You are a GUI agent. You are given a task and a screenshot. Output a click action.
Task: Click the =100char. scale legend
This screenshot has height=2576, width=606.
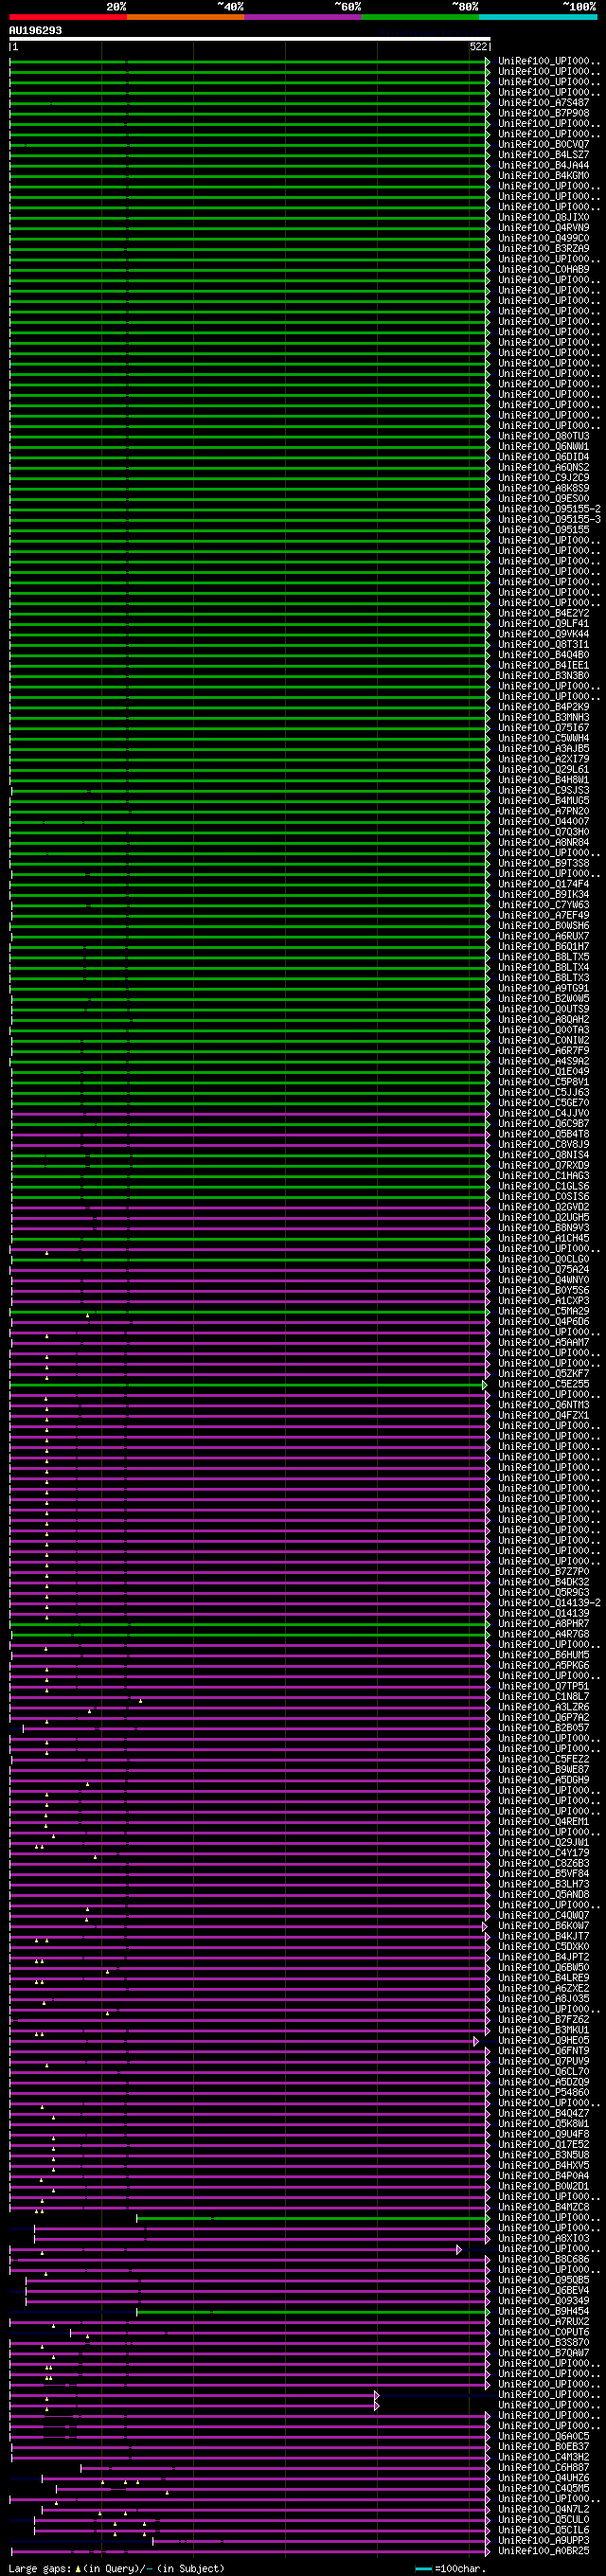click(452, 2568)
